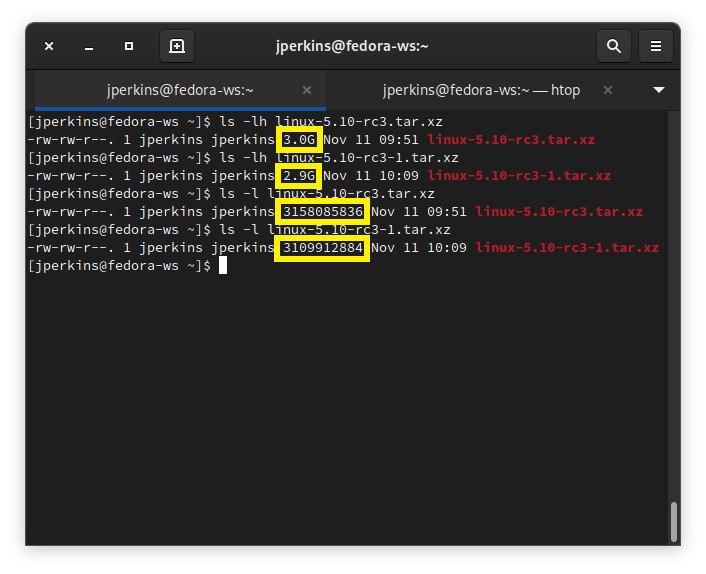The image size is (706, 574).
Task: Close the htop tab
Action: tap(608, 90)
